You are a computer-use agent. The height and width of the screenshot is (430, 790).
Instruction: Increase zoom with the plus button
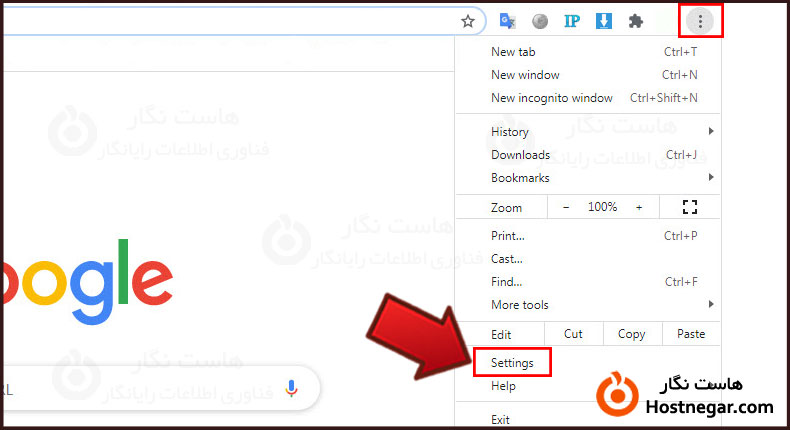pos(639,207)
